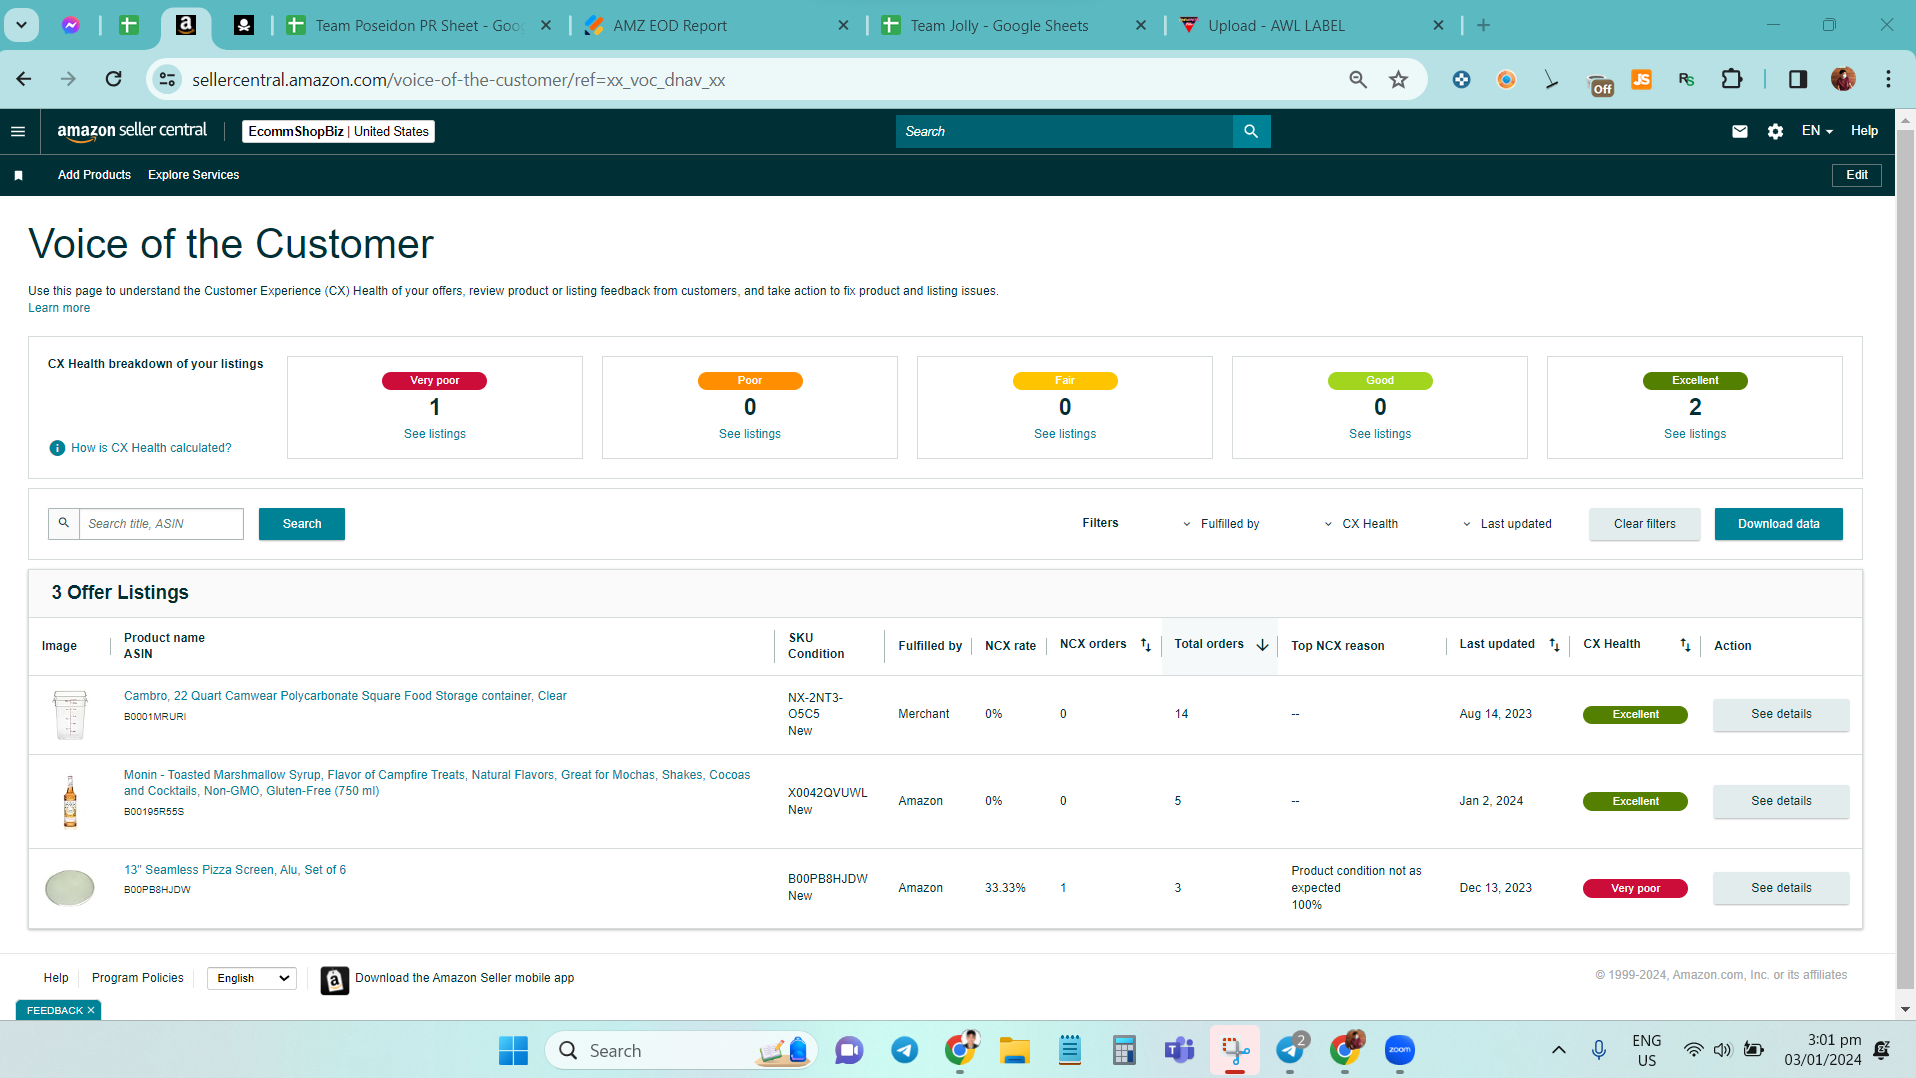
Task: Reload the page
Action: [x=114, y=79]
